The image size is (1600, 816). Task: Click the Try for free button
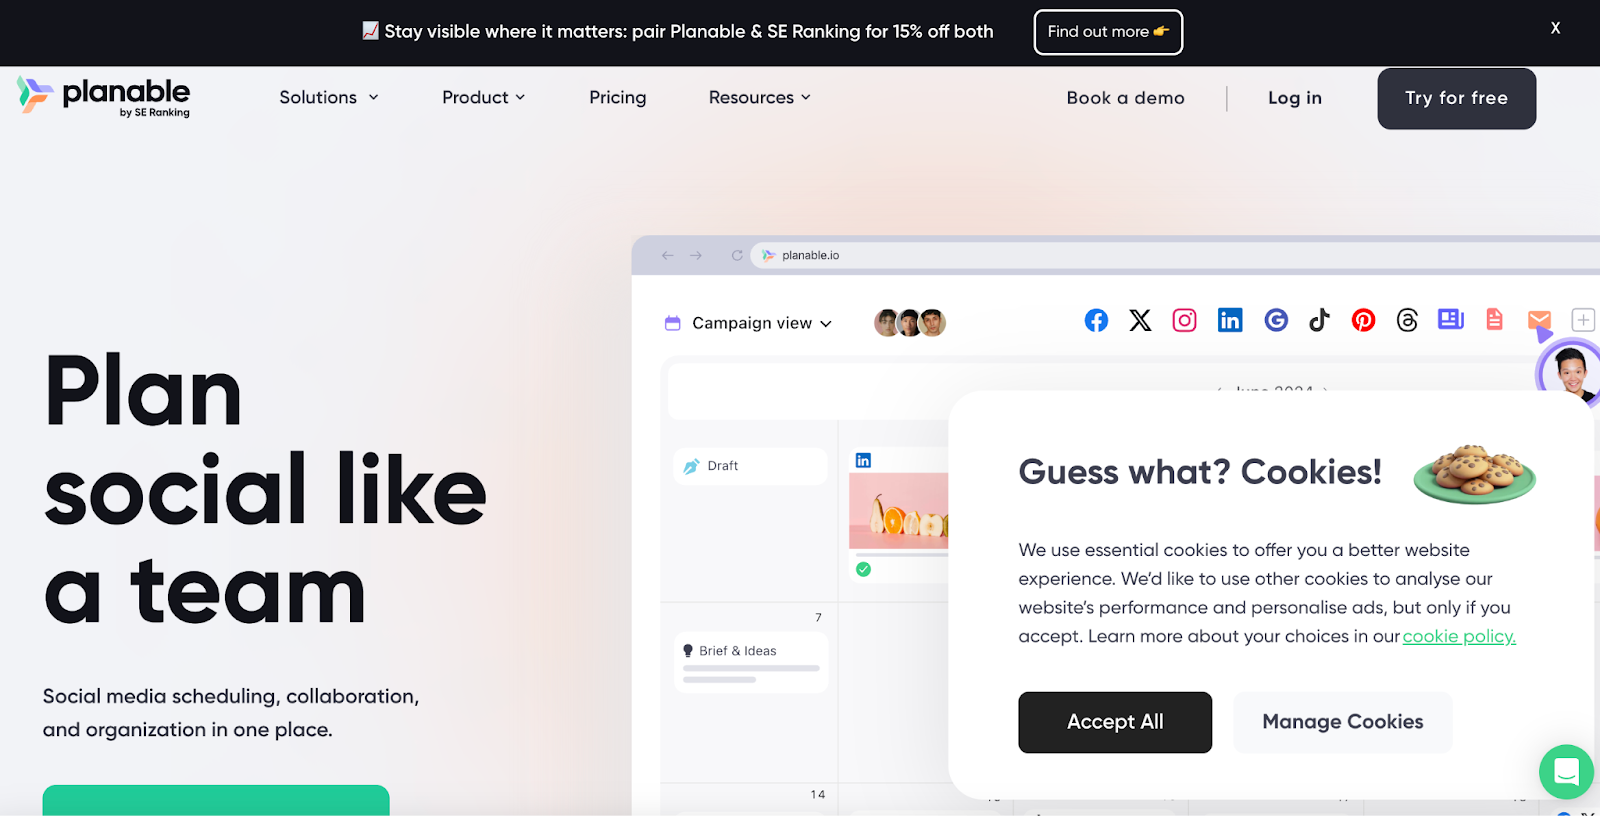coord(1456,98)
